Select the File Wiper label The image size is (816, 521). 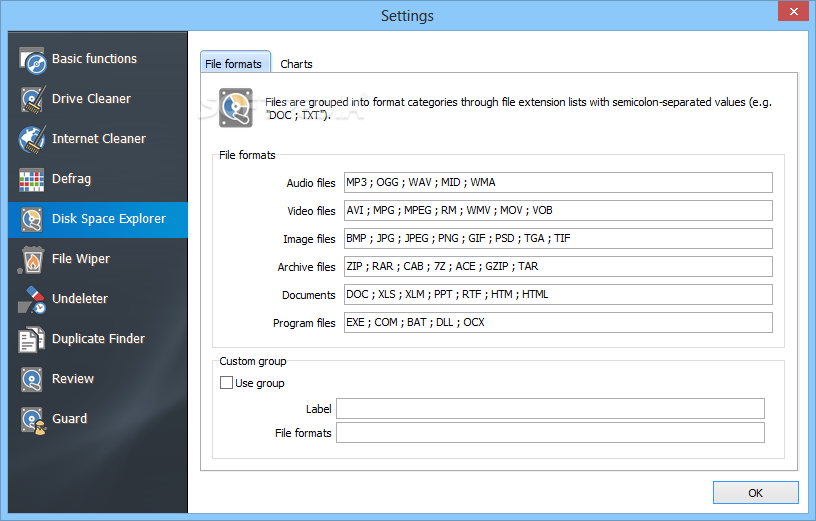(x=81, y=259)
